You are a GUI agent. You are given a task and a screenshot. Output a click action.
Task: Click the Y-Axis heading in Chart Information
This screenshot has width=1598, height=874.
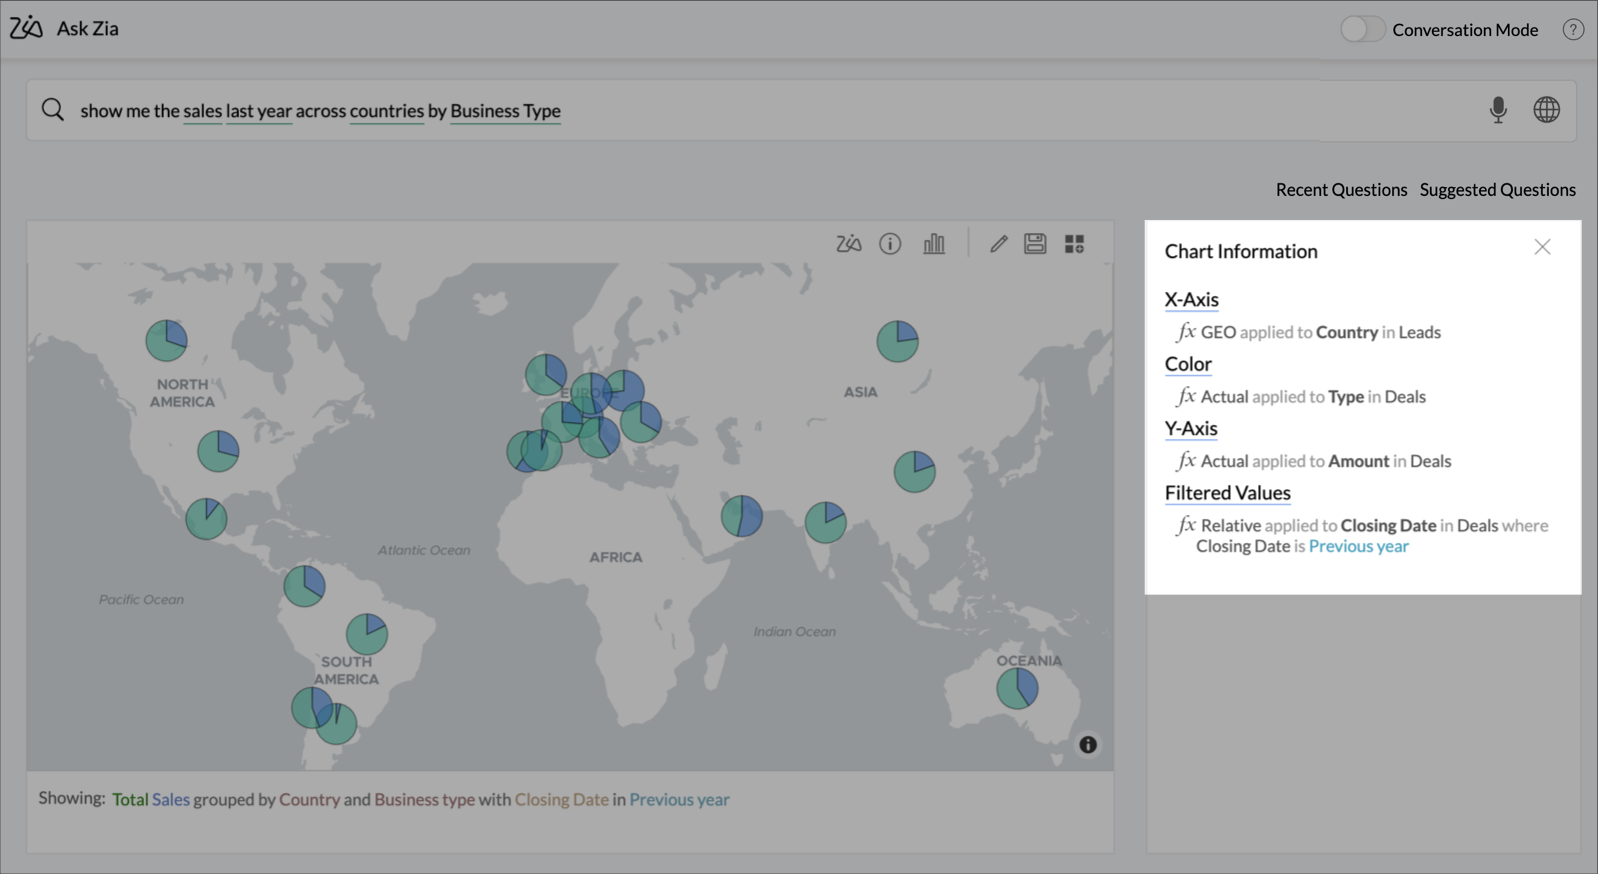pyautogui.click(x=1191, y=429)
